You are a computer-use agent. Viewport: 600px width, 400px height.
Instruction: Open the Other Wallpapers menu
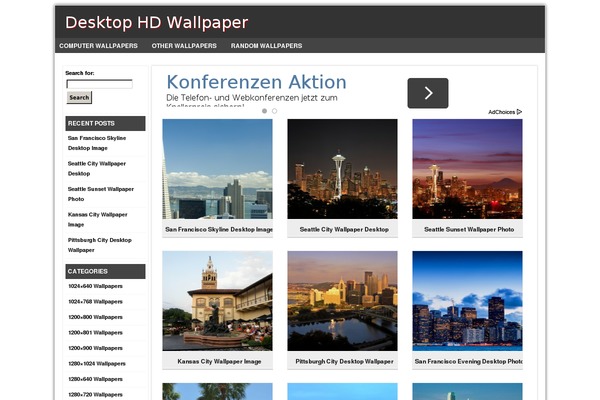[x=184, y=46]
